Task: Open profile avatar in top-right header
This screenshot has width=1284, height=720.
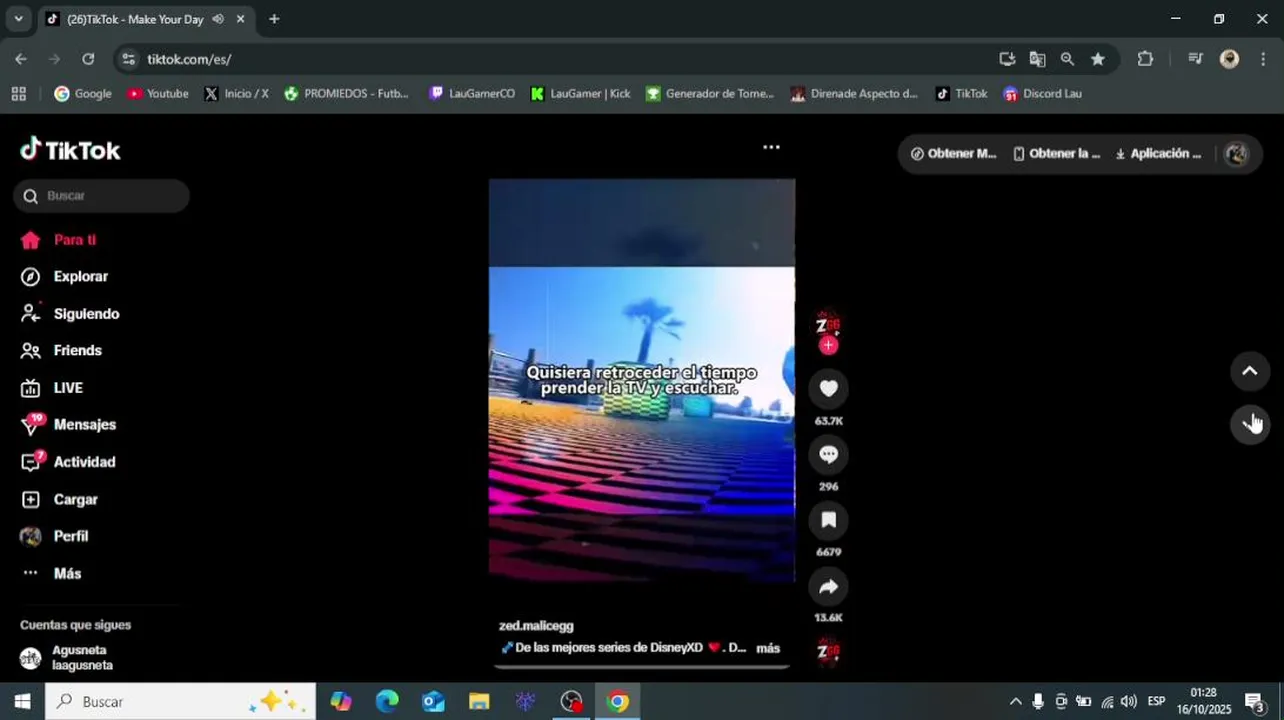Action: click(1237, 154)
